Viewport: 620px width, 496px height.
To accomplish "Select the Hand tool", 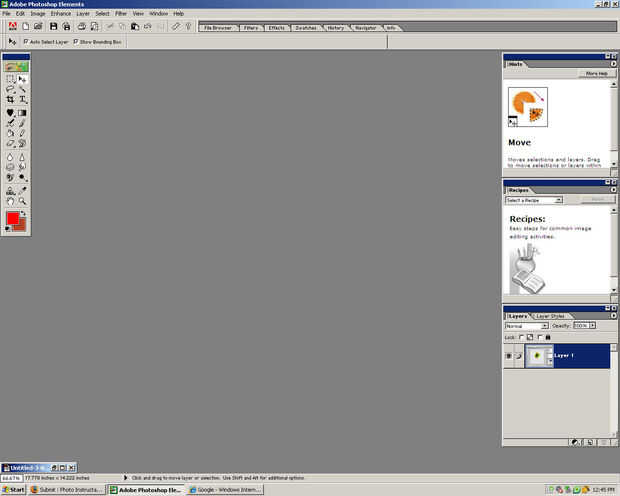I will 10,201.
